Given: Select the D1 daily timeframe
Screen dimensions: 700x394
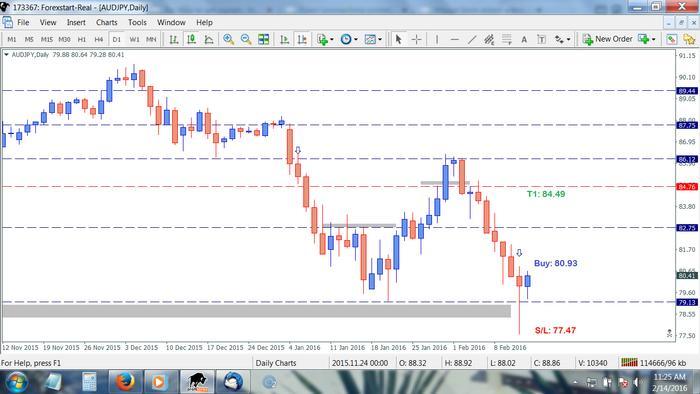Looking at the screenshot, I should 117,39.
